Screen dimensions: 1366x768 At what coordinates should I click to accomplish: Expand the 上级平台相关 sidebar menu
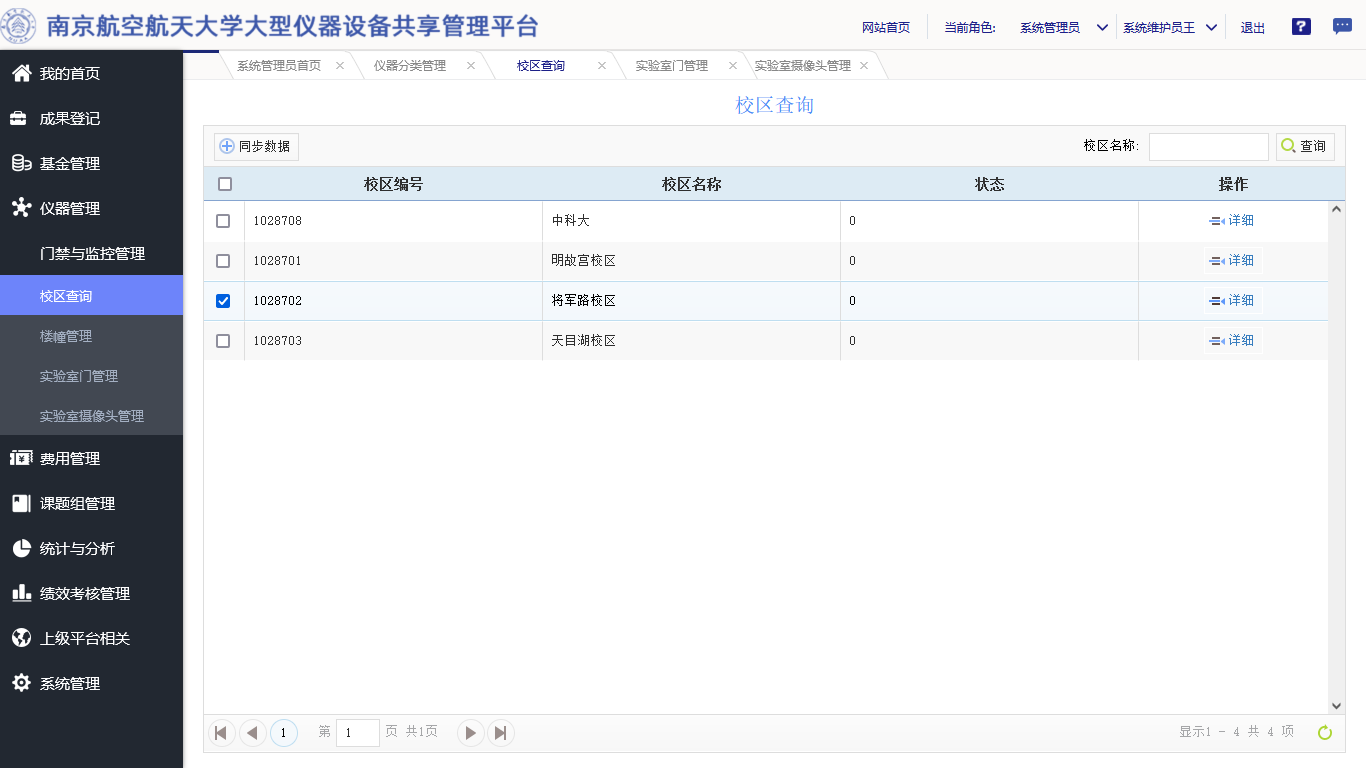point(91,638)
